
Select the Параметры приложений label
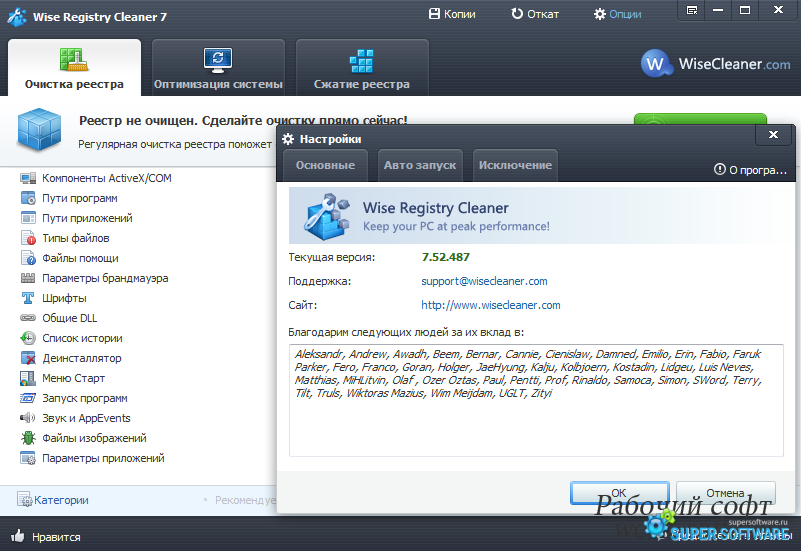click(103, 458)
